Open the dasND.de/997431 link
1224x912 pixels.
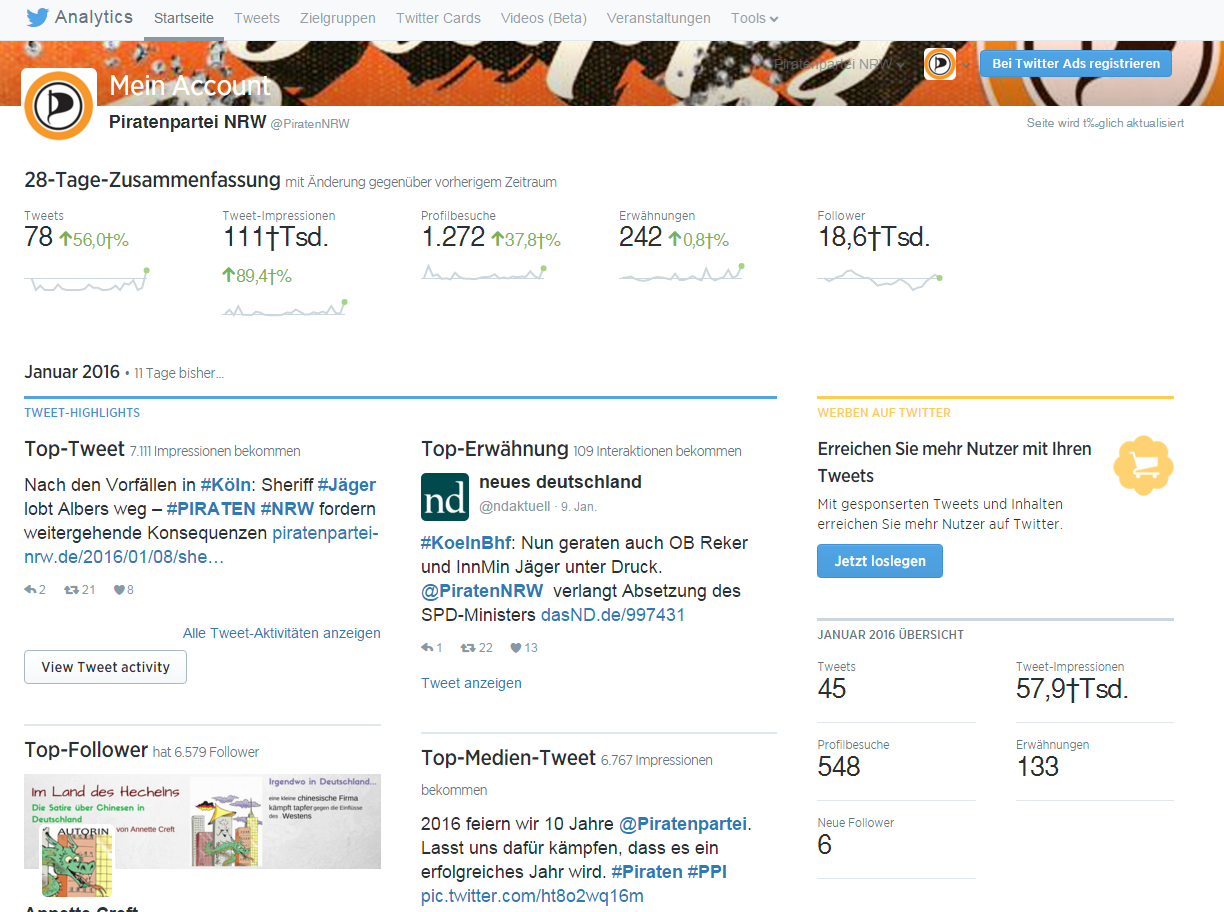click(x=613, y=615)
